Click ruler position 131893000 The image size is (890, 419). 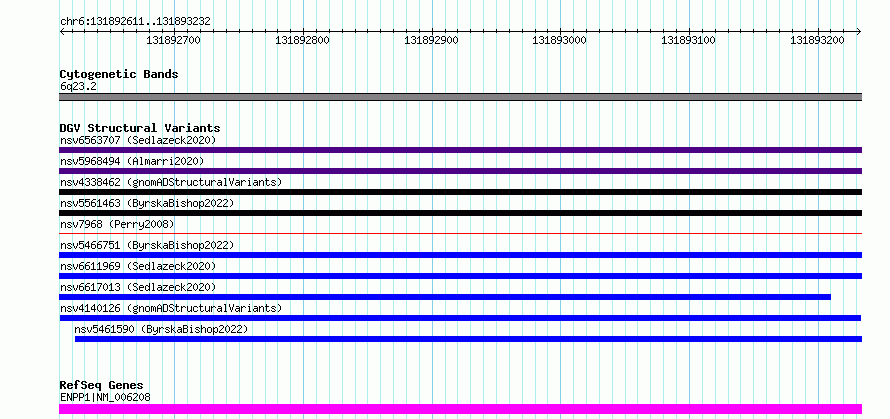click(x=560, y=40)
